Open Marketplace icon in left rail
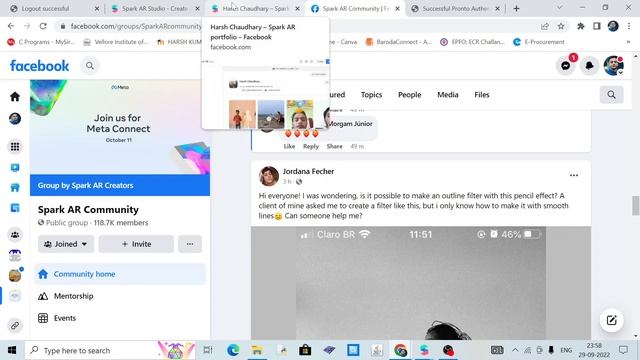The width and height of the screenshot is (640, 360). tap(15, 188)
